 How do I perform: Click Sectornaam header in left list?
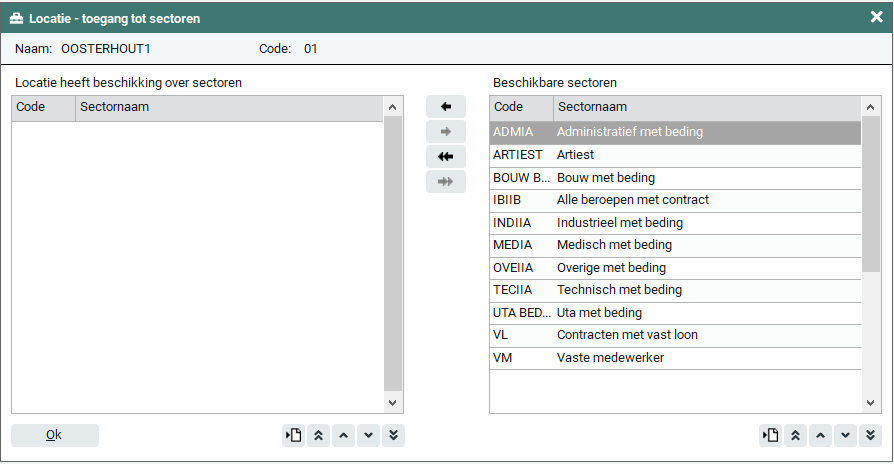(228, 108)
